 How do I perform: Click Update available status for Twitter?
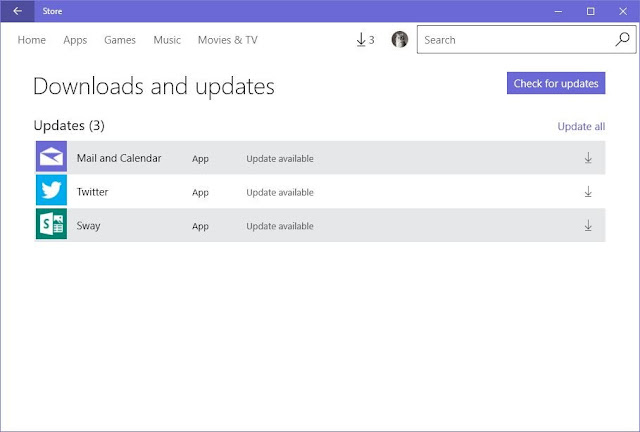click(x=280, y=192)
